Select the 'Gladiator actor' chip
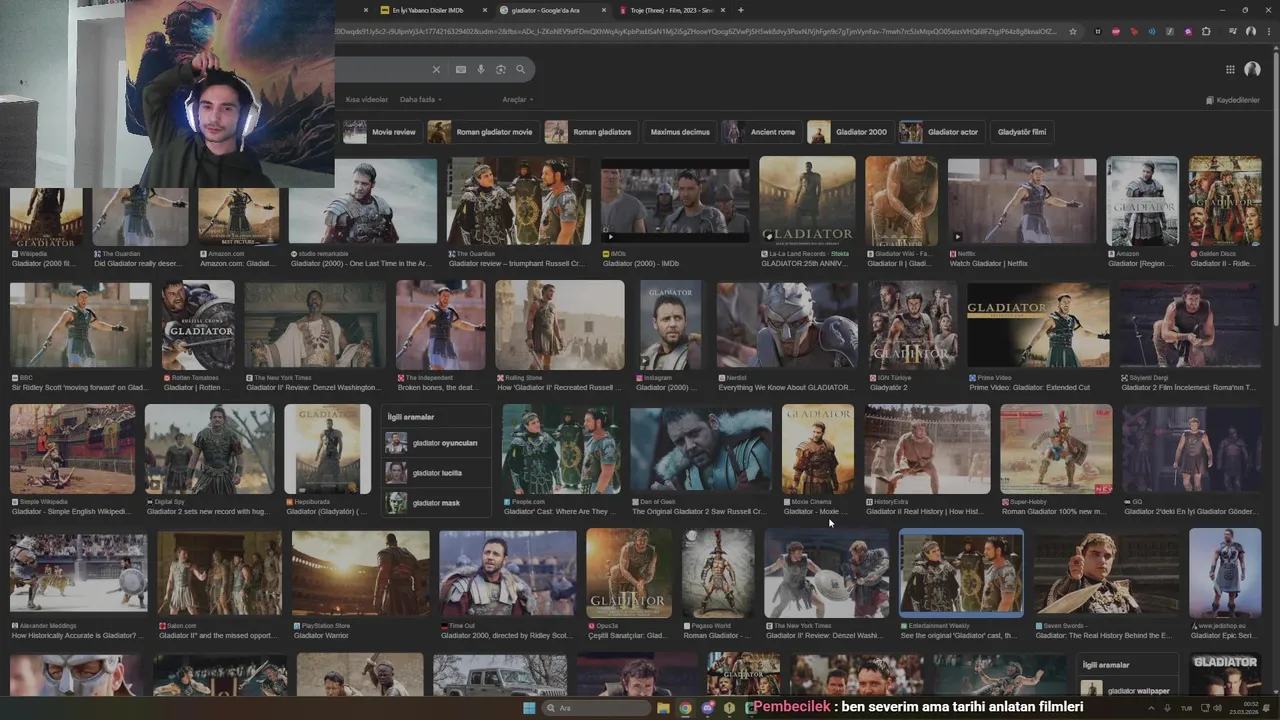 click(x=941, y=132)
